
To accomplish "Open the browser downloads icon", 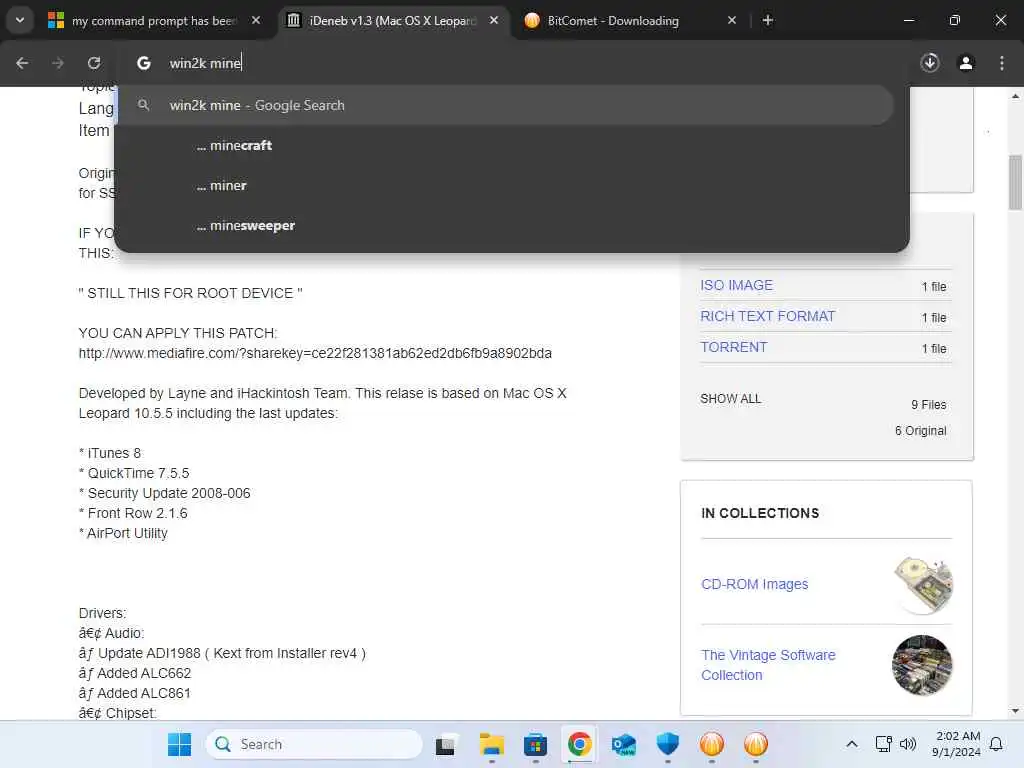I will [x=930, y=63].
